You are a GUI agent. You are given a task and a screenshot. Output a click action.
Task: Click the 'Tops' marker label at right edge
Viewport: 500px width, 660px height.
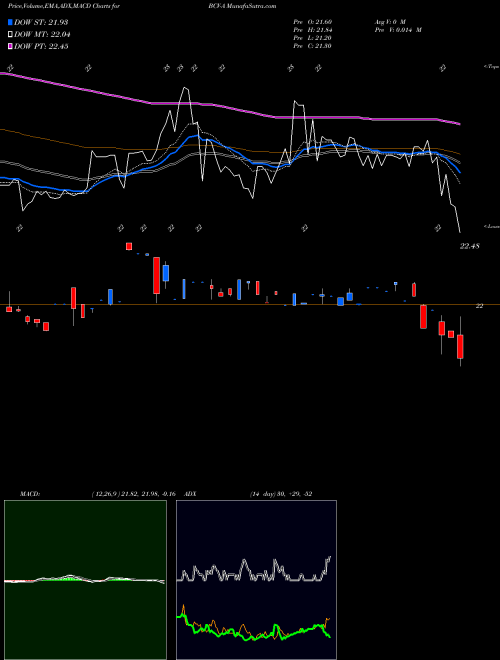(492, 67)
